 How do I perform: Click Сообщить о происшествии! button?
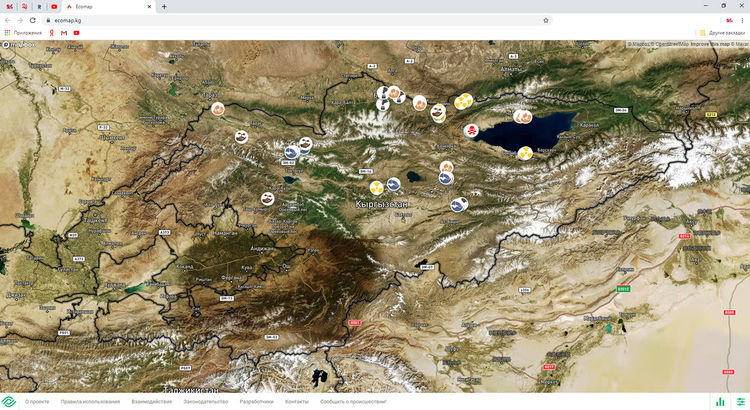point(352,401)
